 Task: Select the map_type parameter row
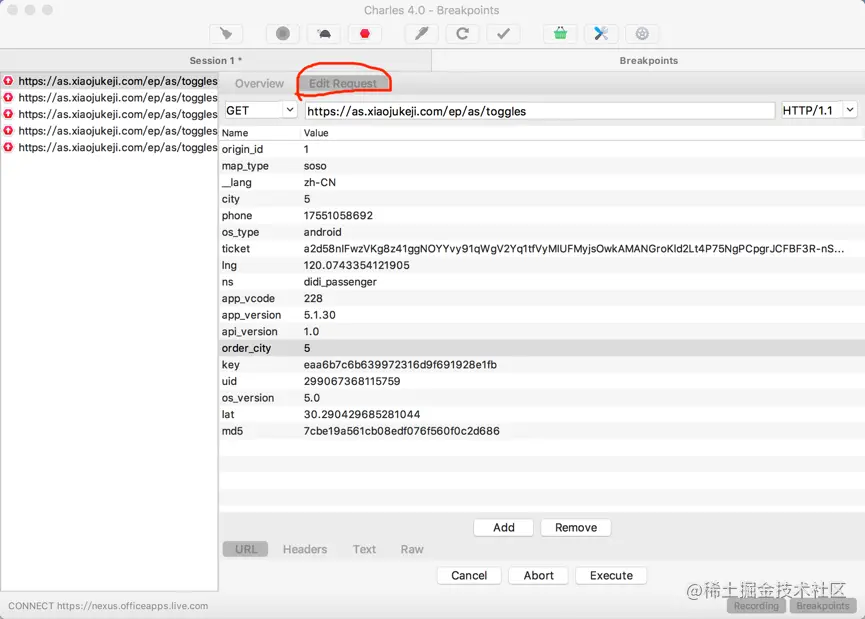[542, 166]
